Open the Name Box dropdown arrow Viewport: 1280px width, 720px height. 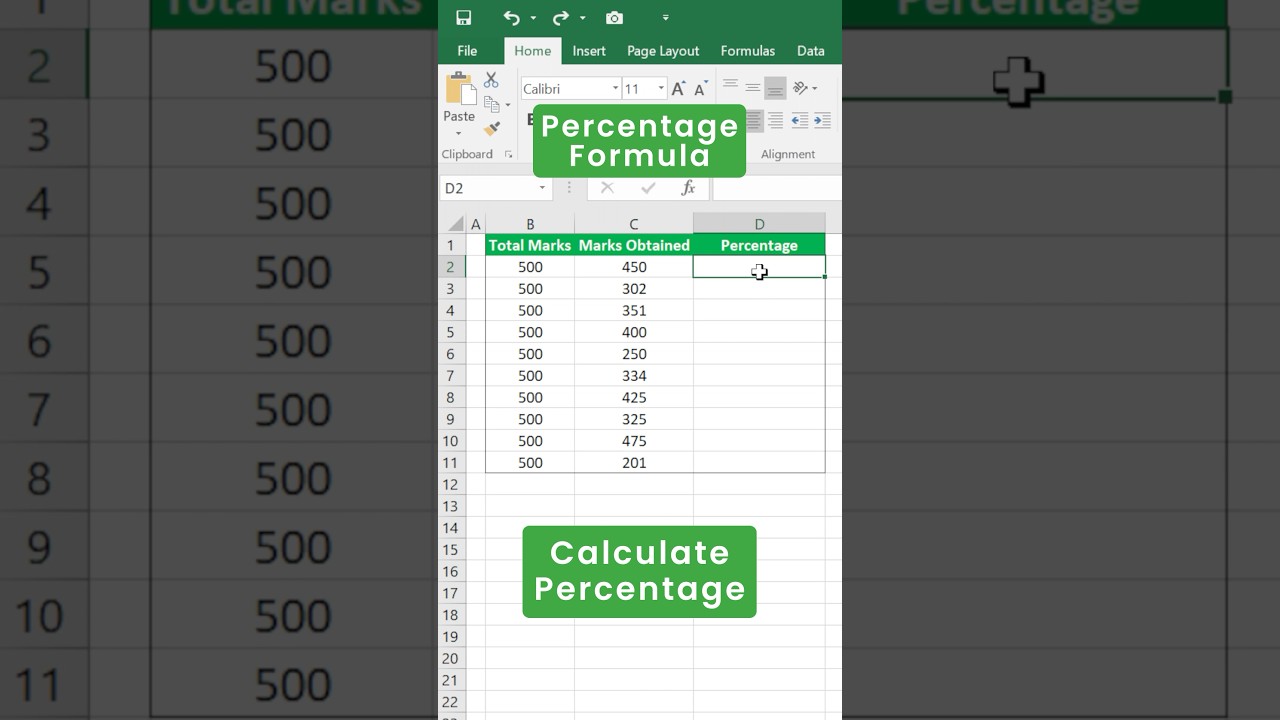tap(543, 188)
